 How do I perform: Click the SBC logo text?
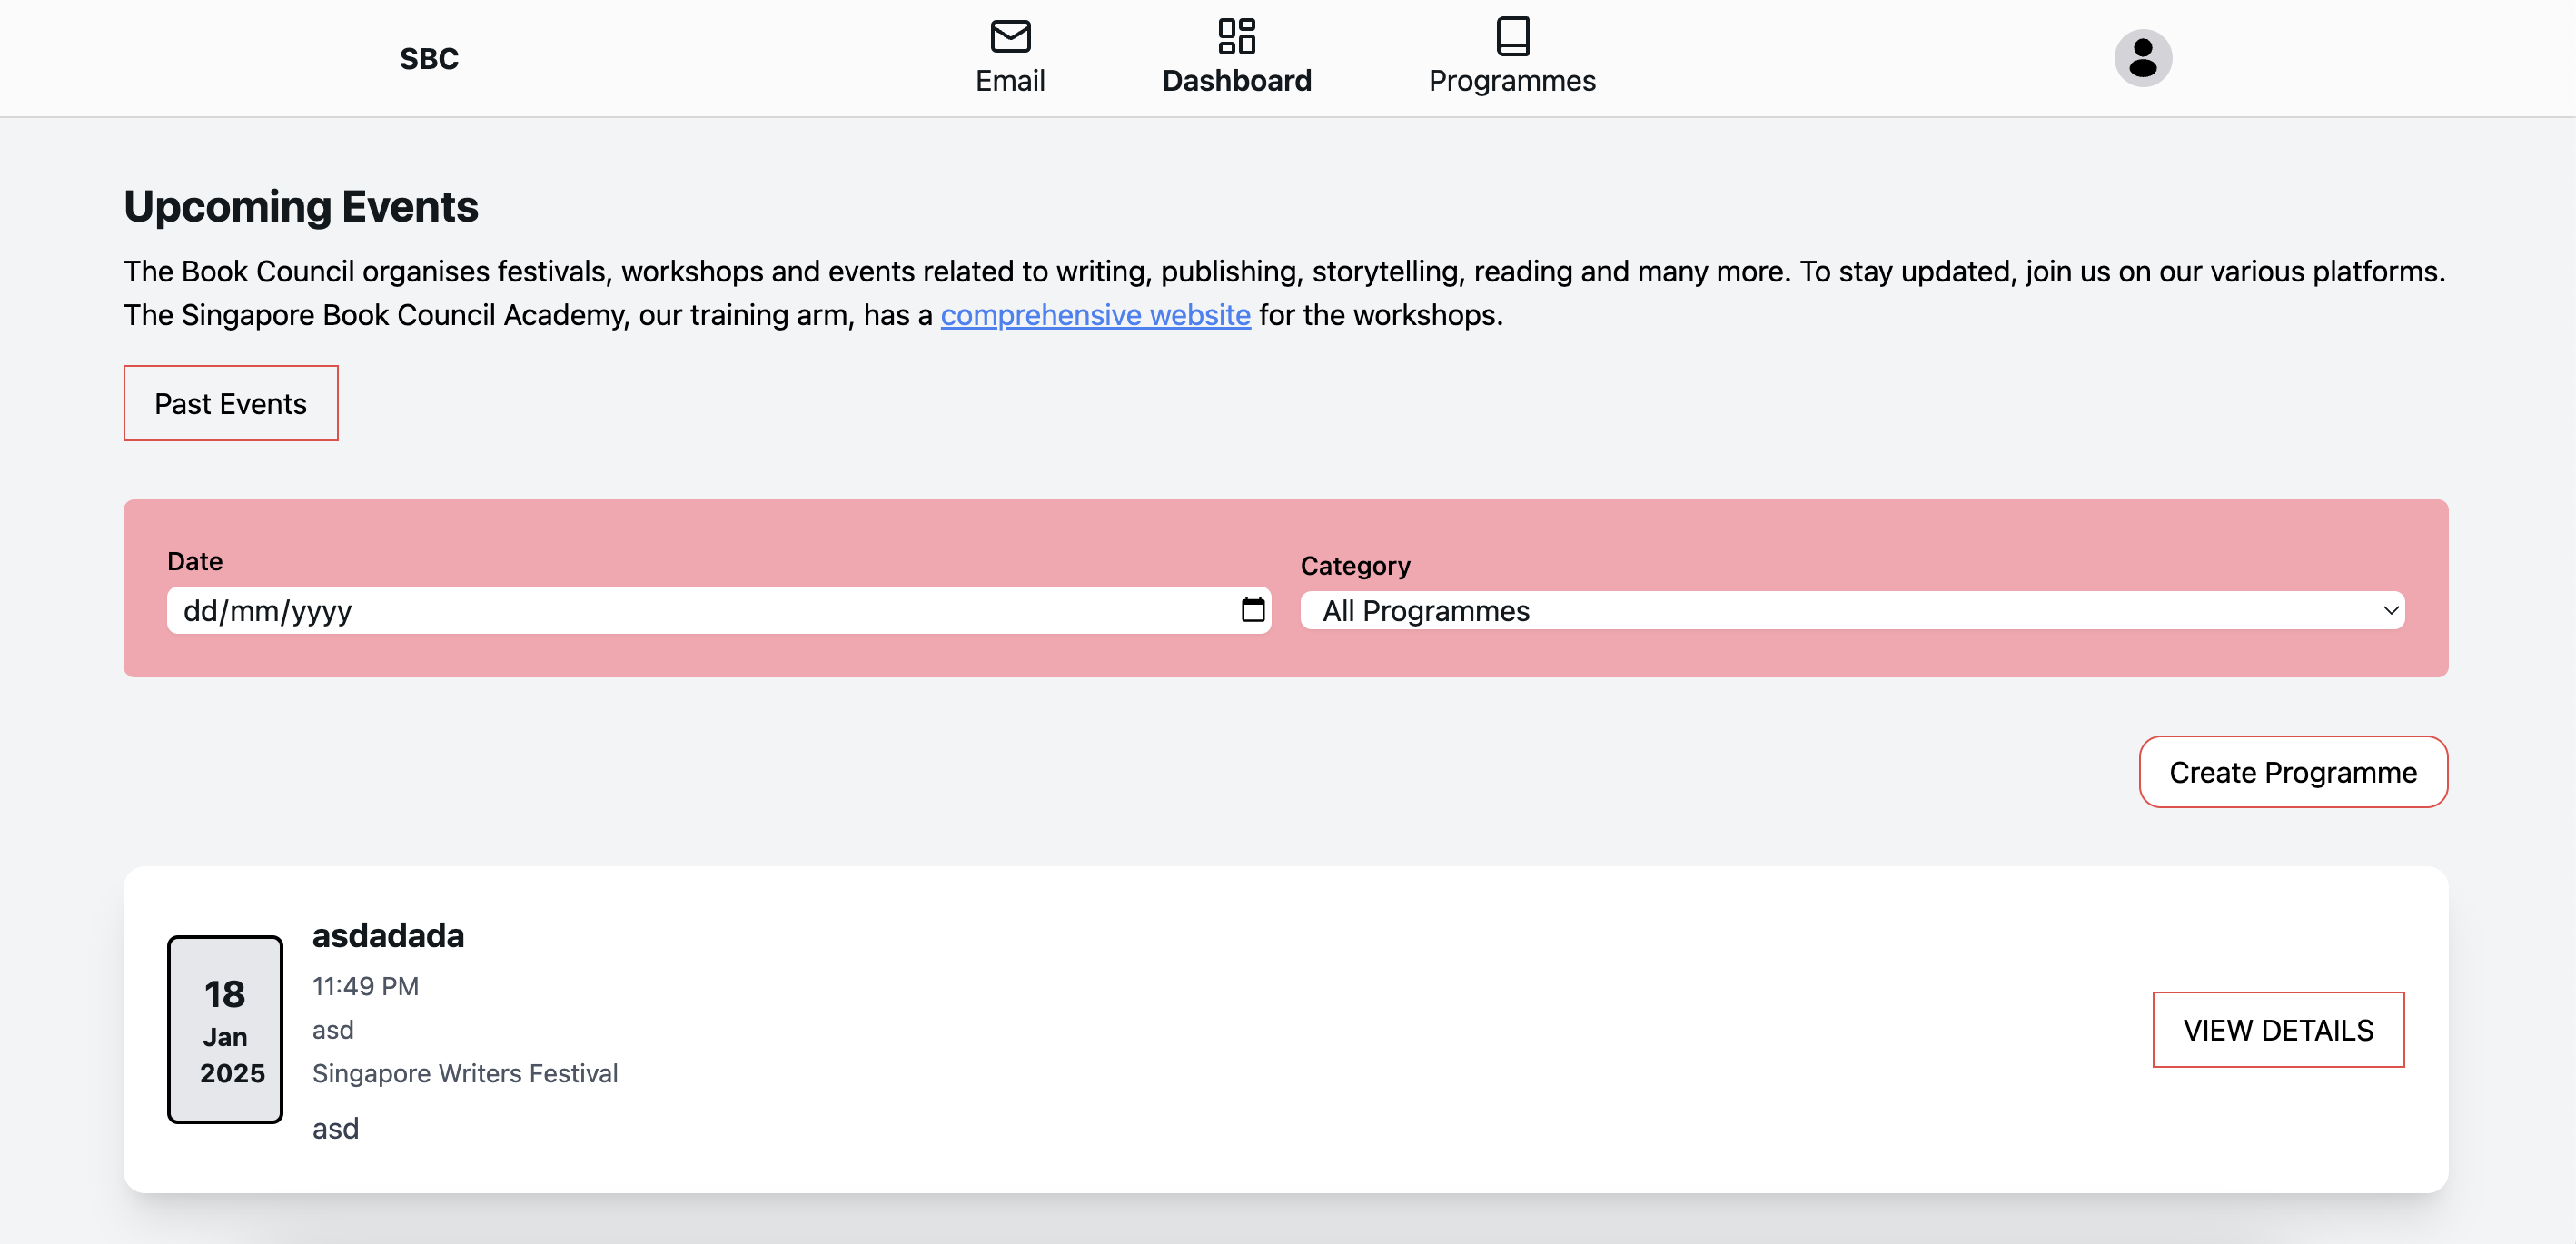coord(429,59)
